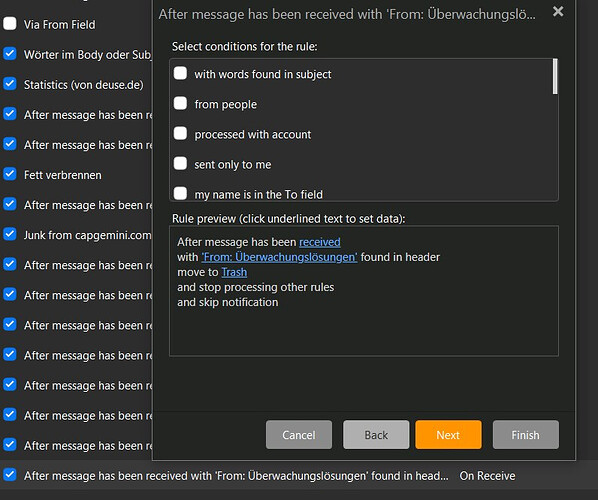The width and height of the screenshot is (598, 500).
Task: Edit the 'From: Überwachungslösungen' header link
Action: [279, 257]
